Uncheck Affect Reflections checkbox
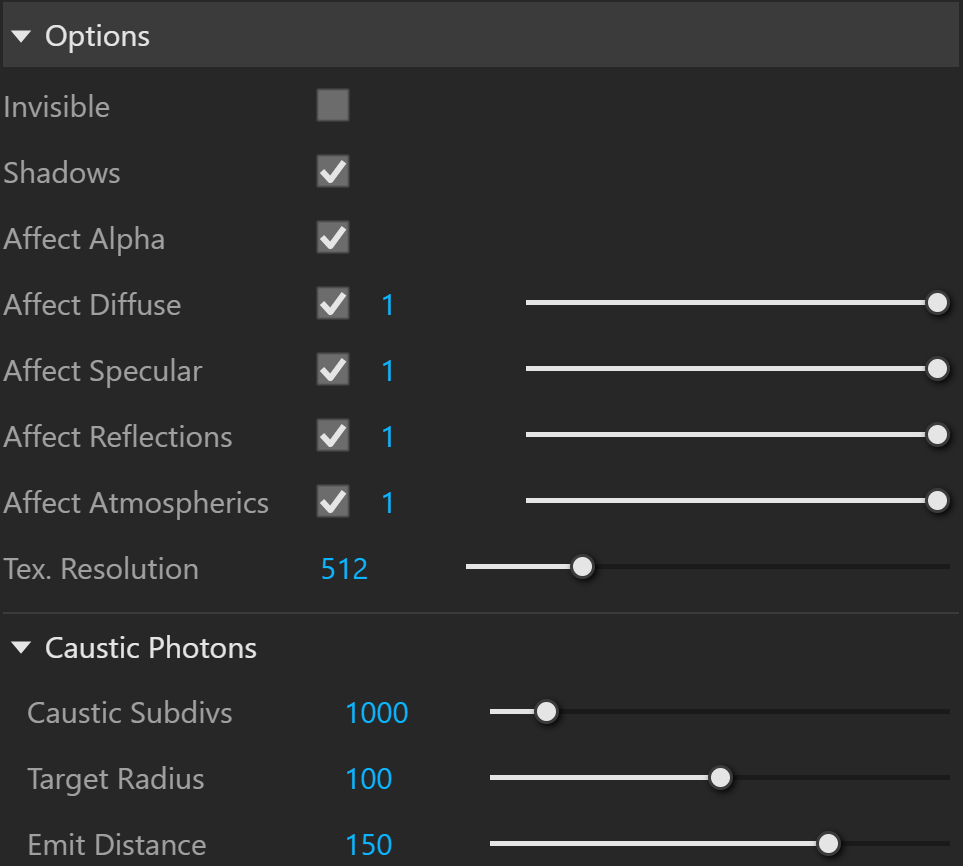 tap(333, 436)
